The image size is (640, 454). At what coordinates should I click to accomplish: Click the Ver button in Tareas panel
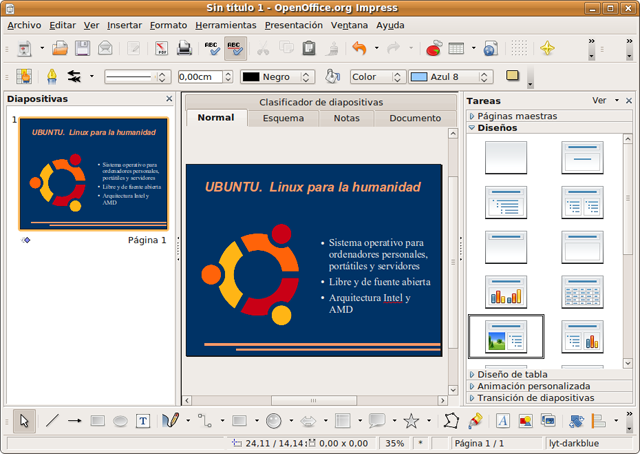click(x=598, y=100)
